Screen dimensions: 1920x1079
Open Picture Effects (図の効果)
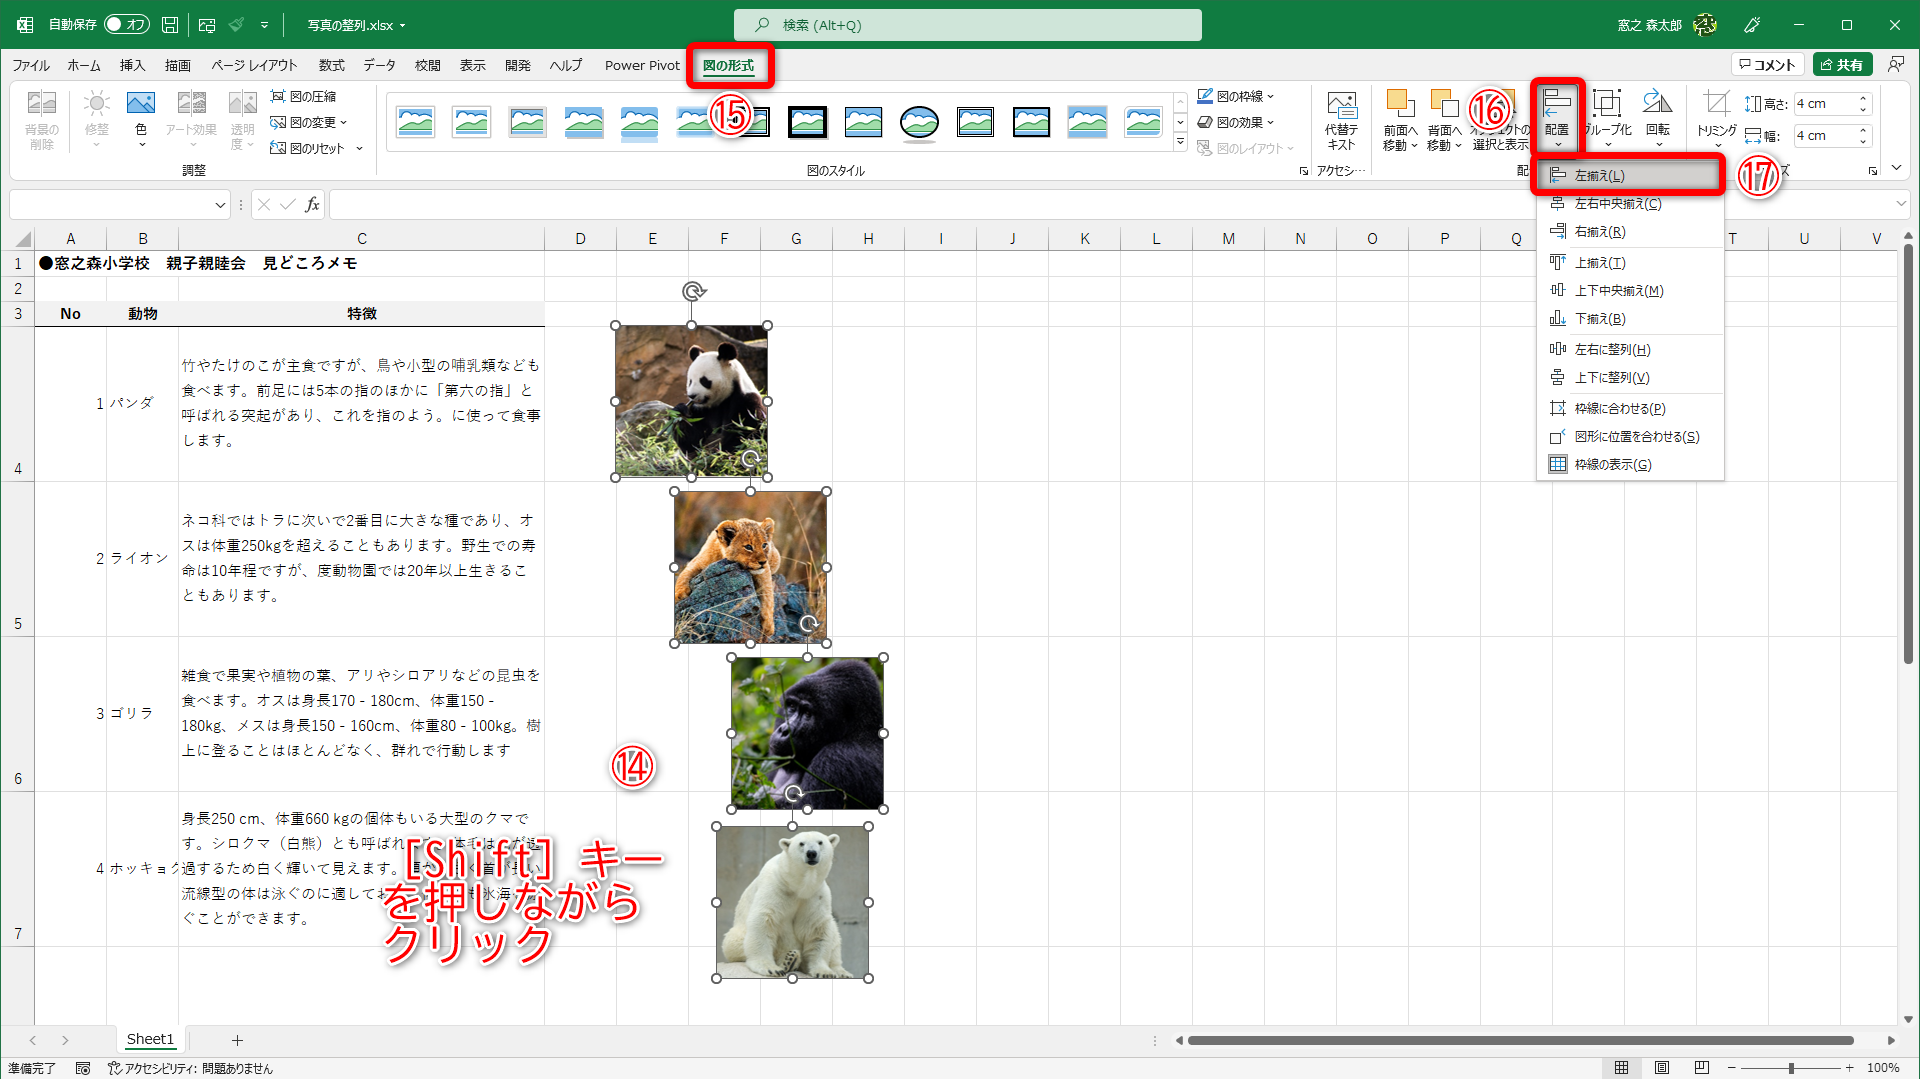tap(1238, 122)
